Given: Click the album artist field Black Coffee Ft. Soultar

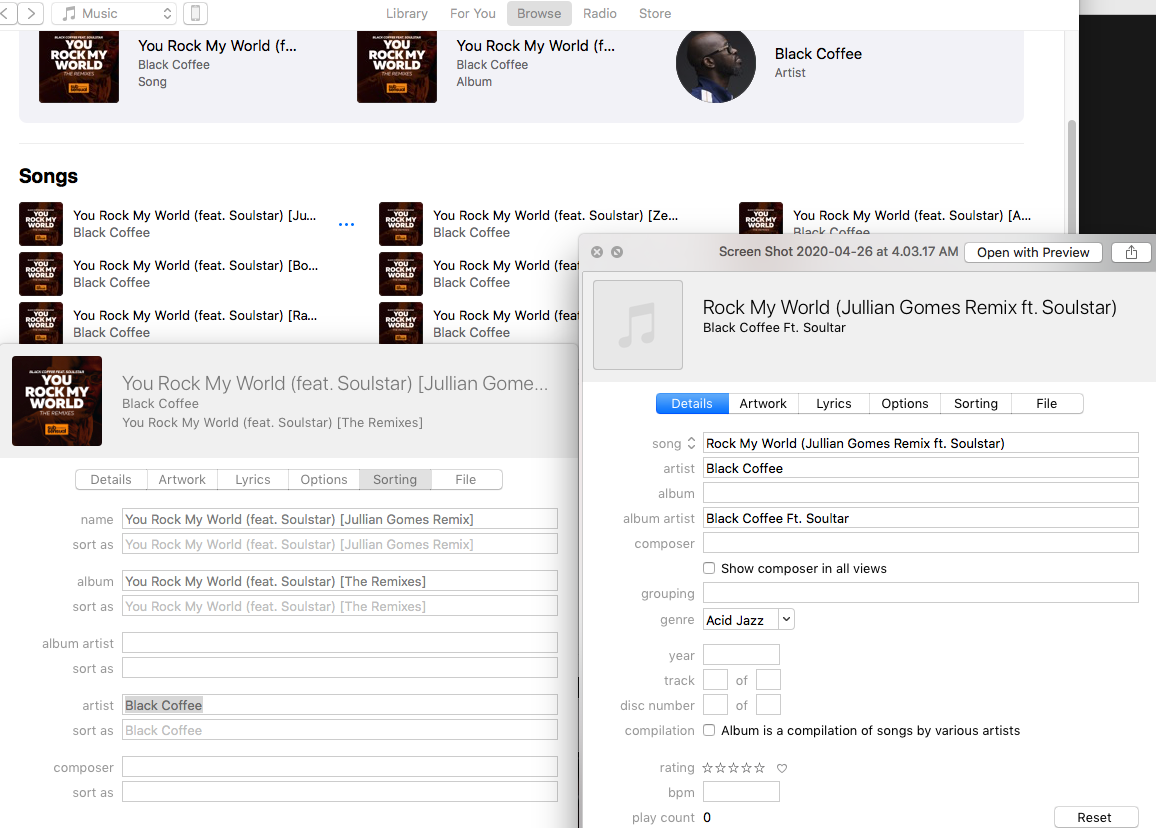Looking at the screenshot, I should pos(921,518).
